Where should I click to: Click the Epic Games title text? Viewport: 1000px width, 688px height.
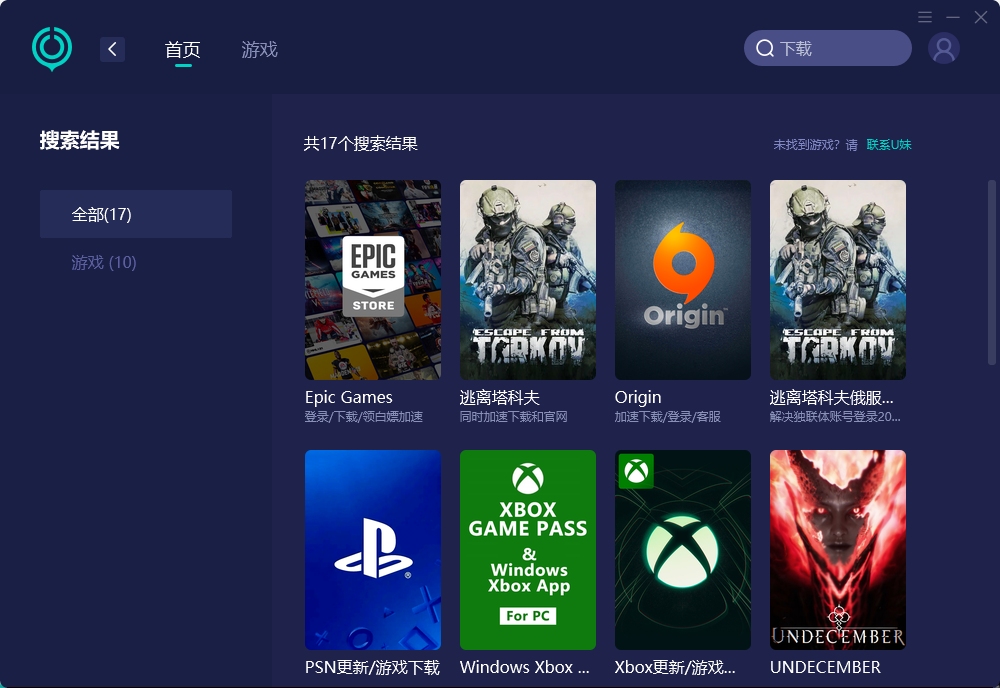(349, 397)
